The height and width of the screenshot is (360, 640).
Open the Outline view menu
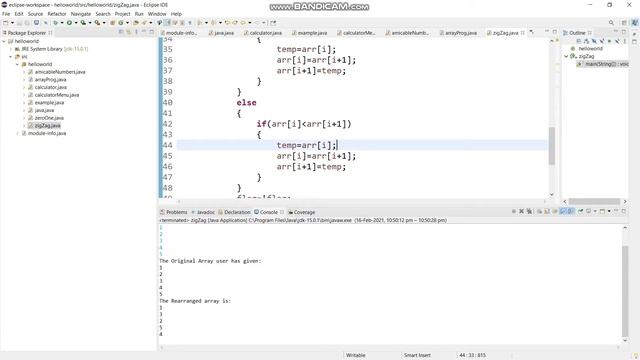[625, 41]
